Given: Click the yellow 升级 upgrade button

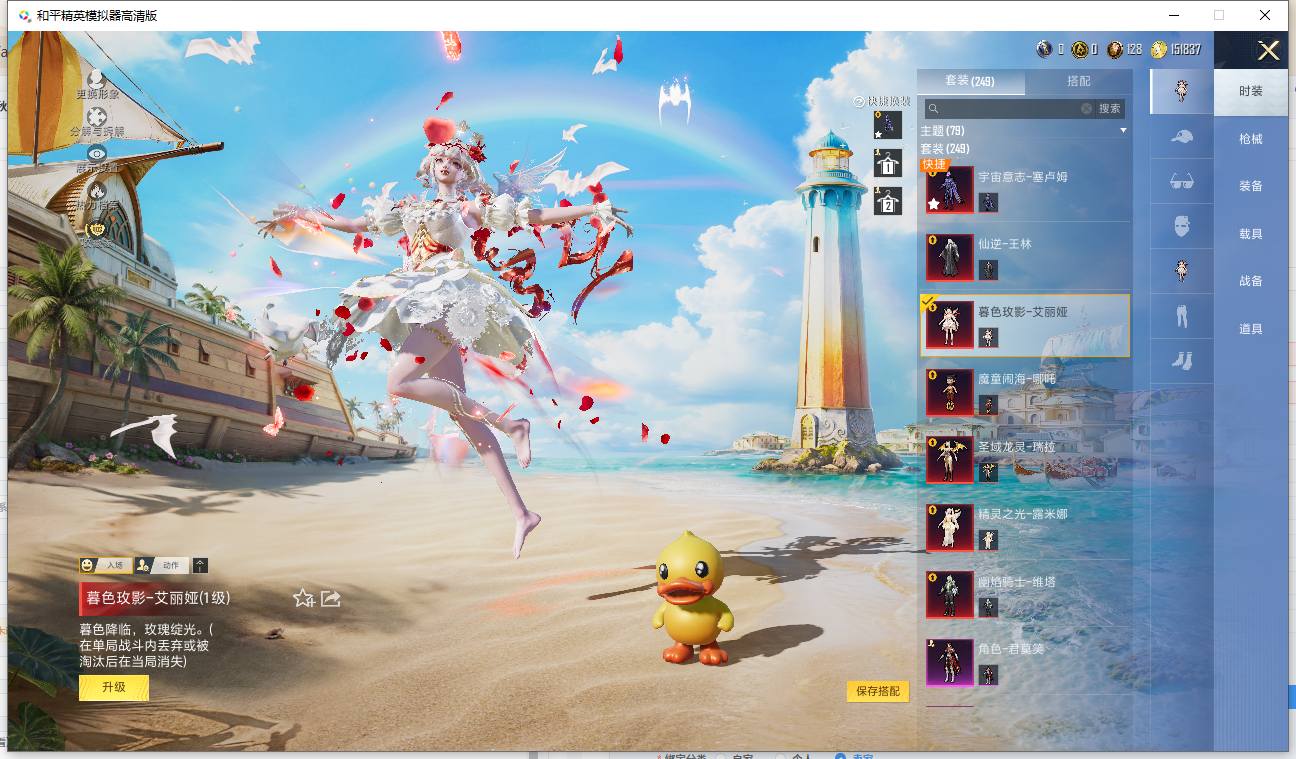Looking at the screenshot, I should 114,687.
